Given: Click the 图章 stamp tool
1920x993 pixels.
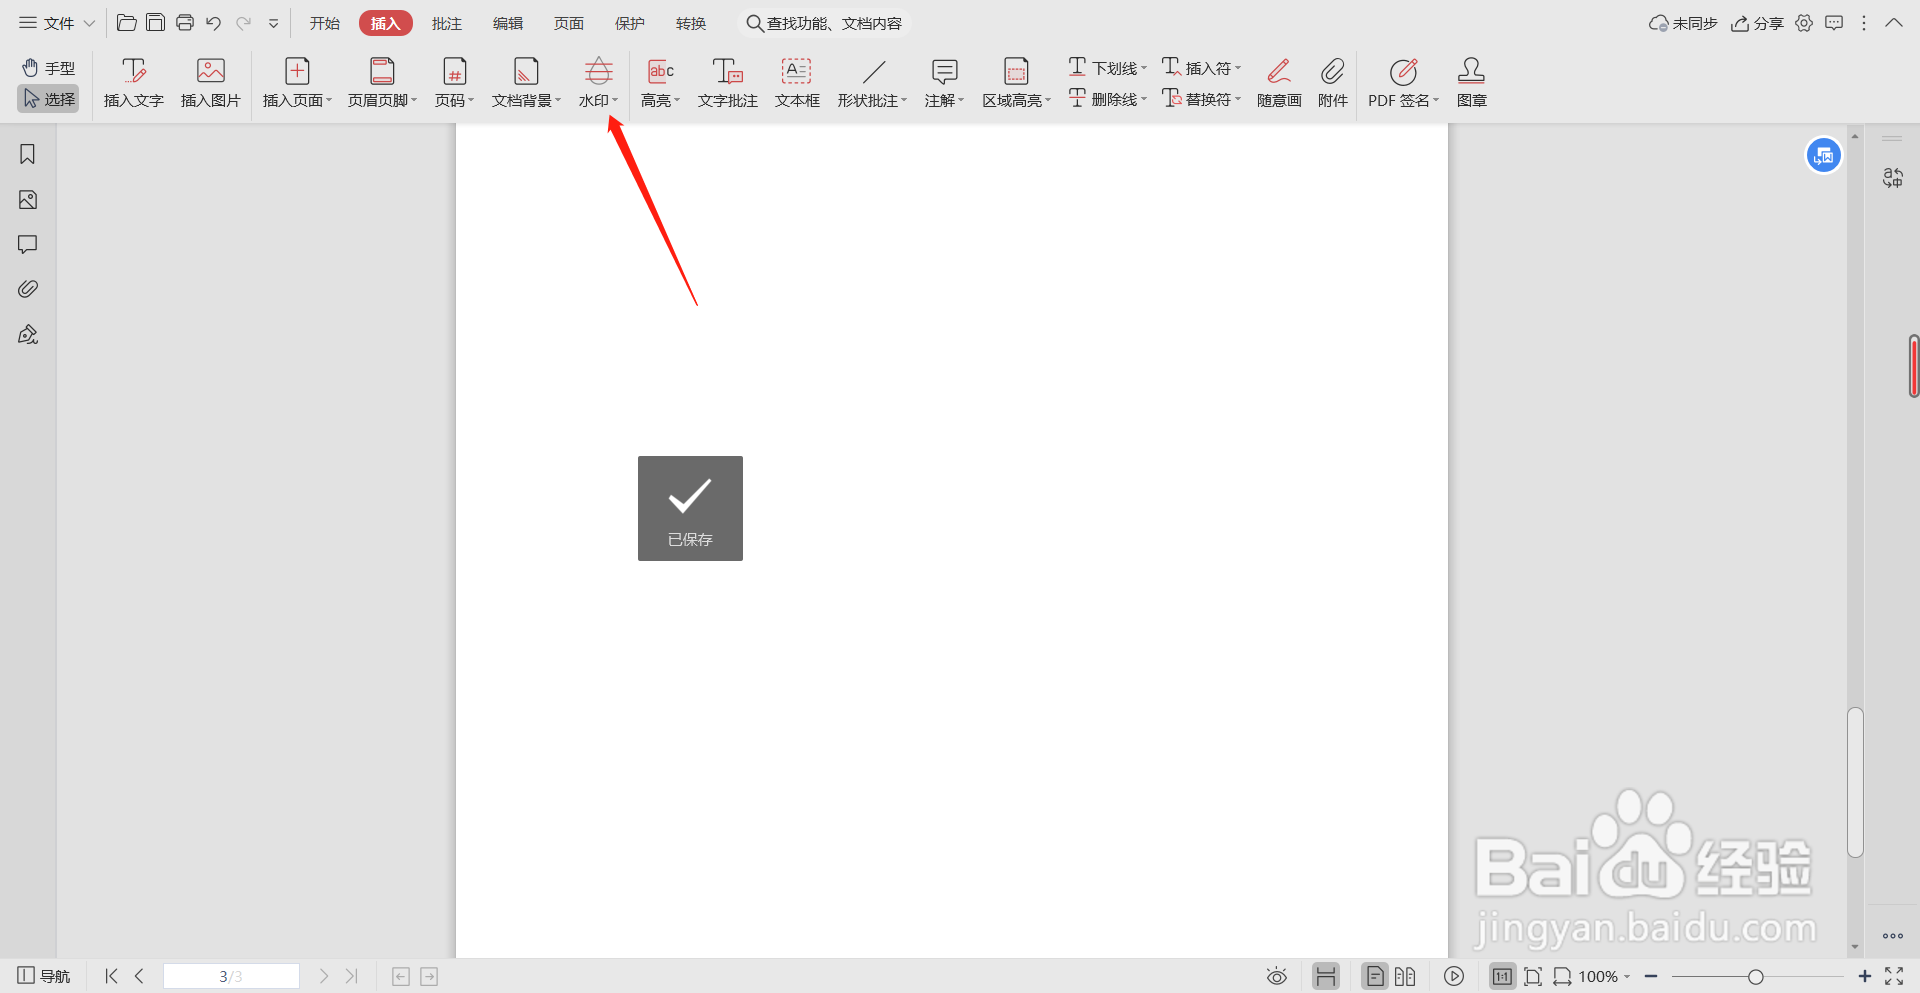Looking at the screenshot, I should click(x=1472, y=83).
